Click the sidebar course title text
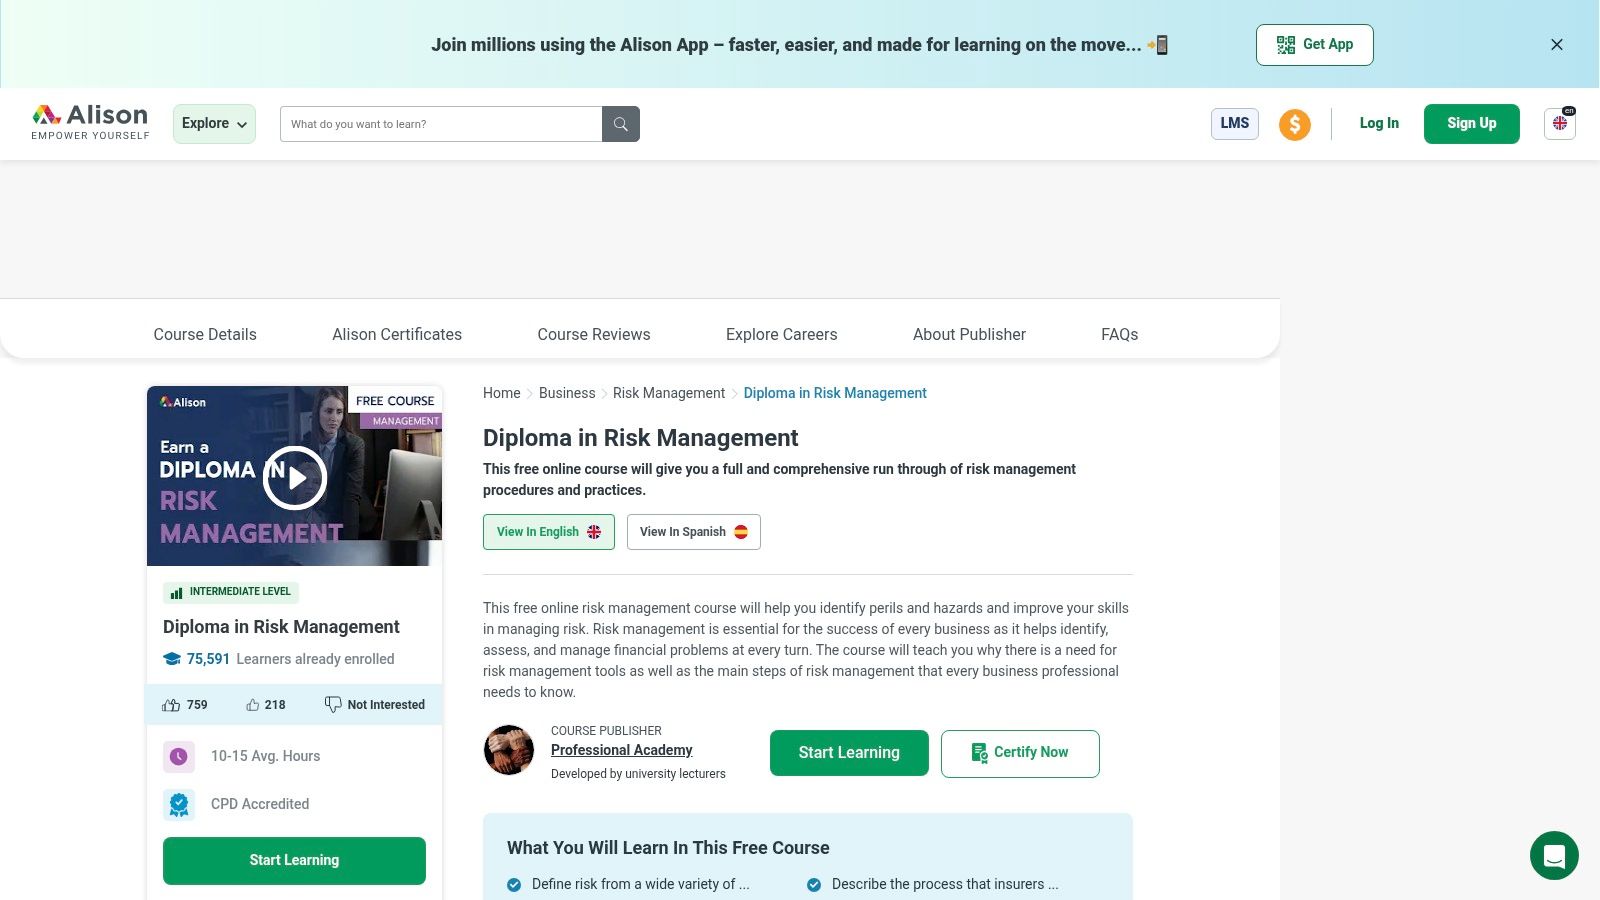The width and height of the screenshot is (1600, 900). click(x=281, y=627)
